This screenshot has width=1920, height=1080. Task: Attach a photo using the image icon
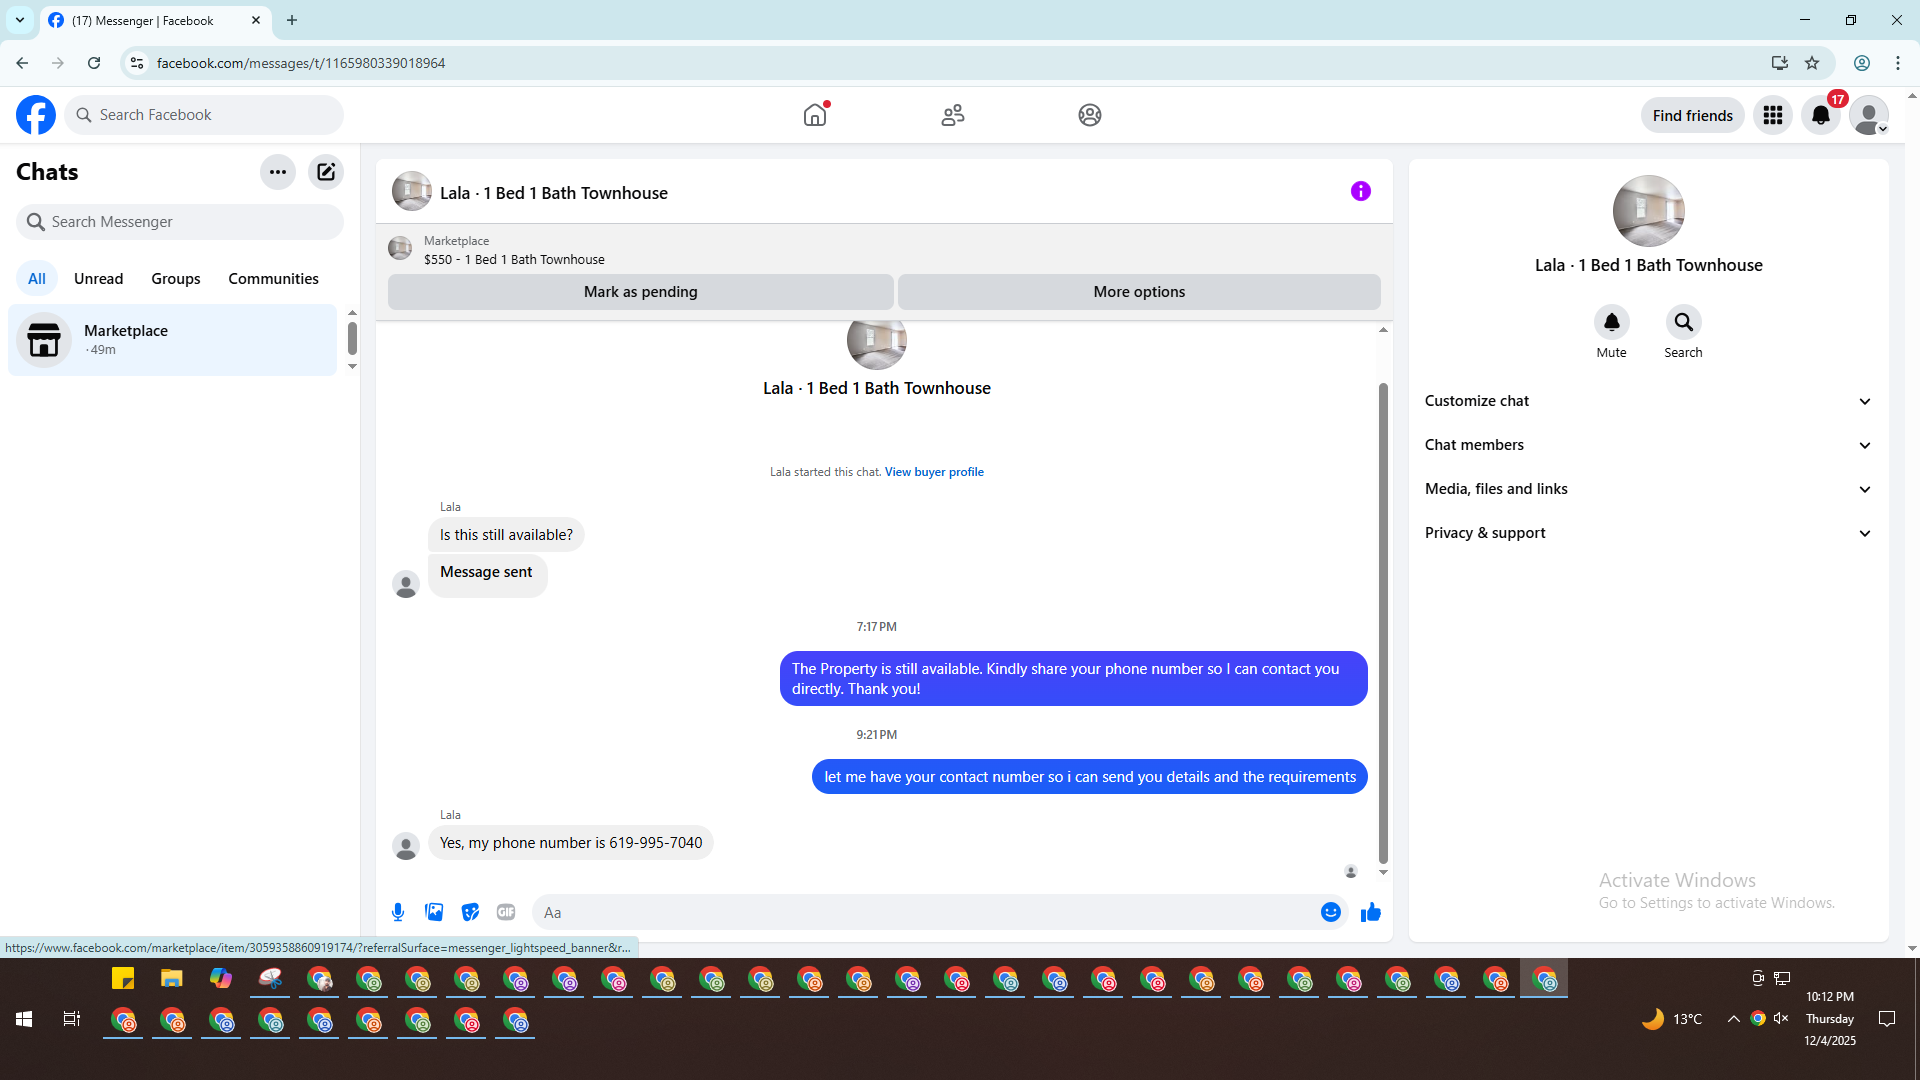pyautogui.click(x=434, y=912)
